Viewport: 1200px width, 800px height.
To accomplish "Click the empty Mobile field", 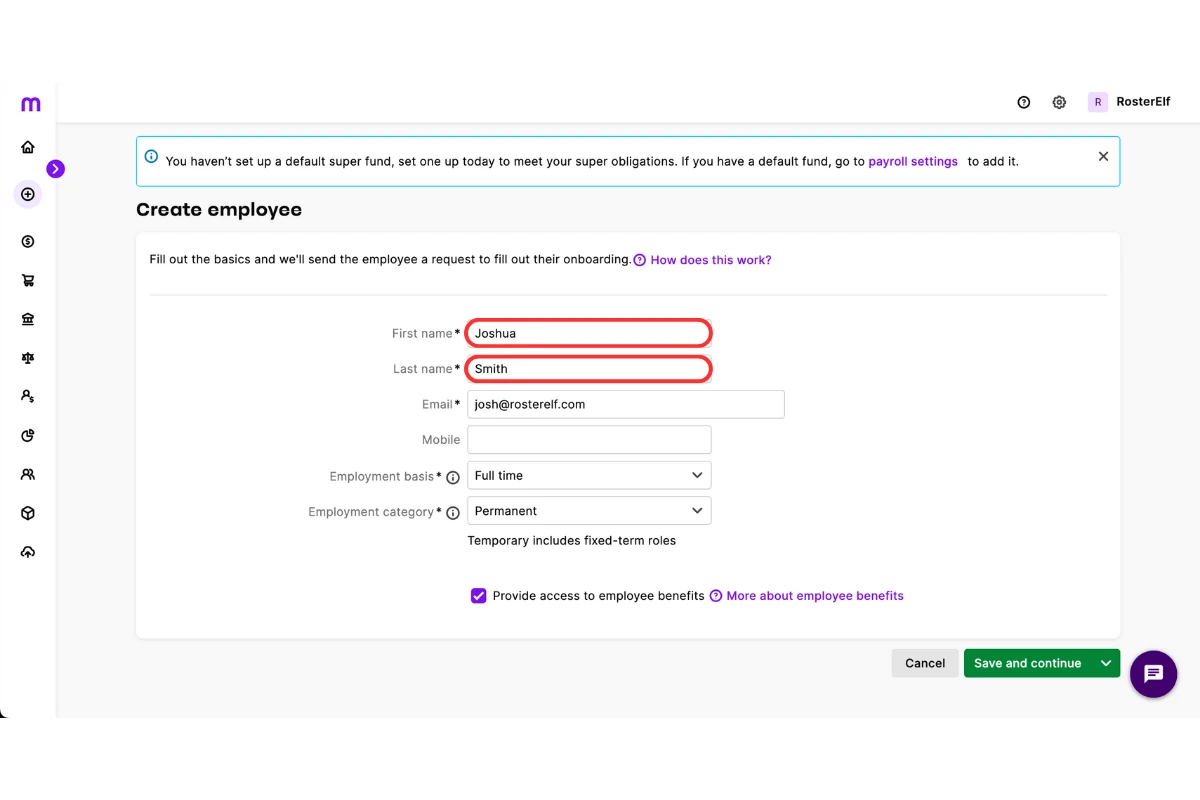I will coord(589,440).
